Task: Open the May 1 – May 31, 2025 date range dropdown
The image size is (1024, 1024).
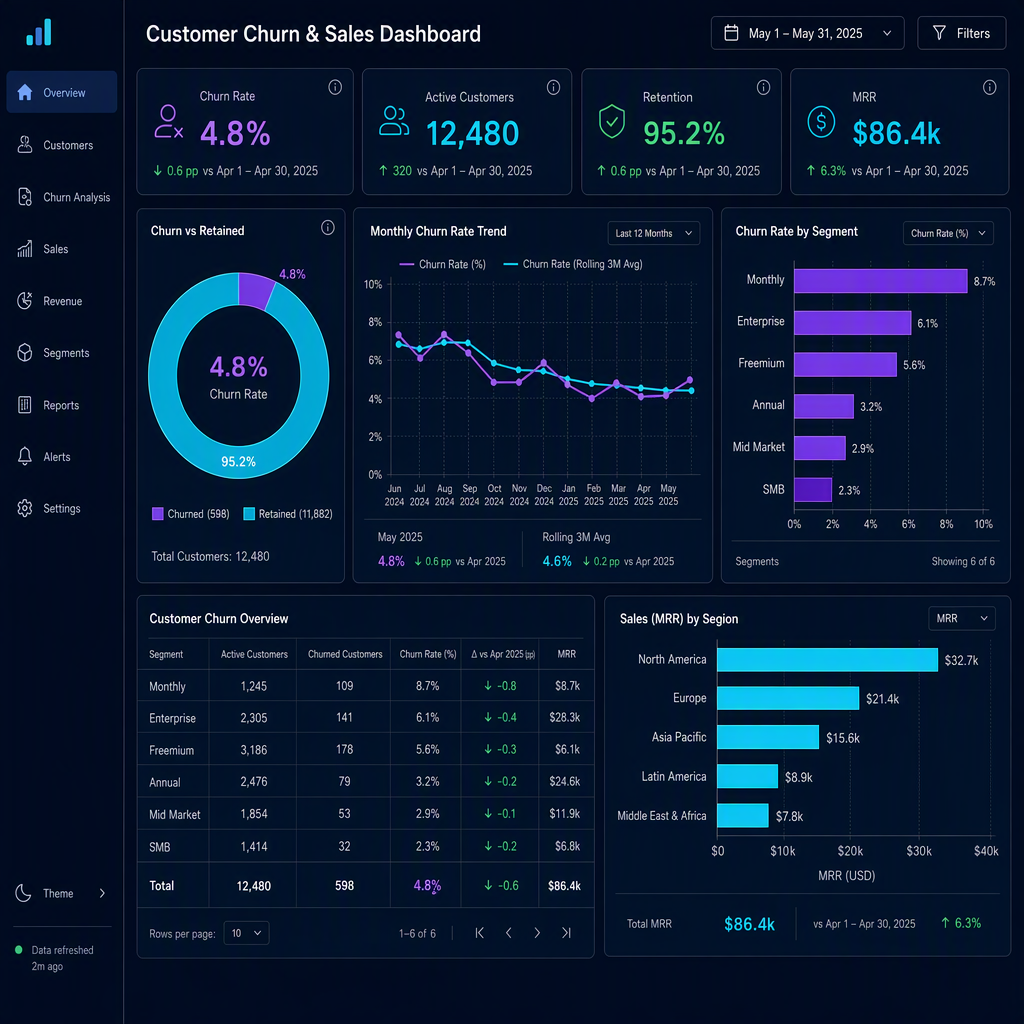Action: coord(807,33)
